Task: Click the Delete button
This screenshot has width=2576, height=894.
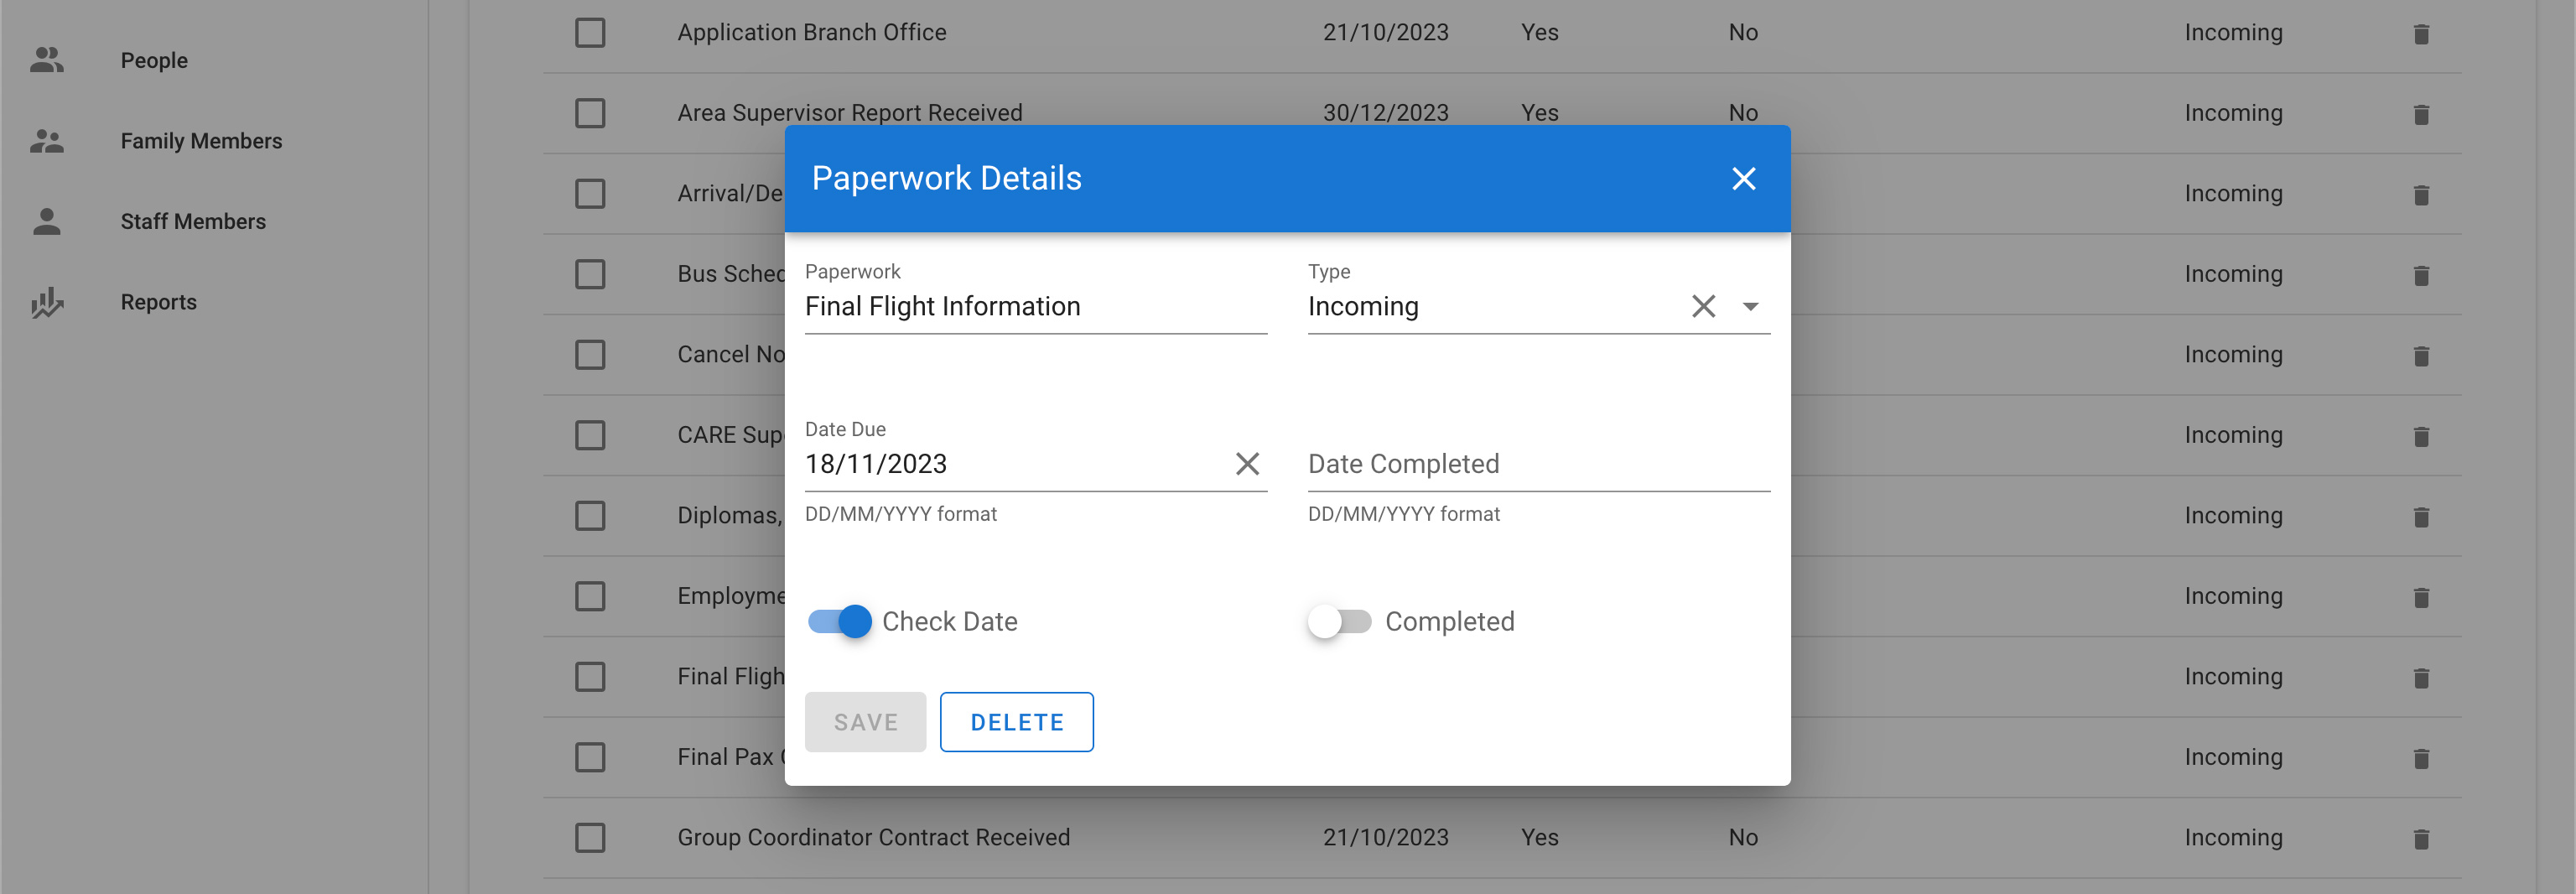Action: click(x=1016, y=722)
